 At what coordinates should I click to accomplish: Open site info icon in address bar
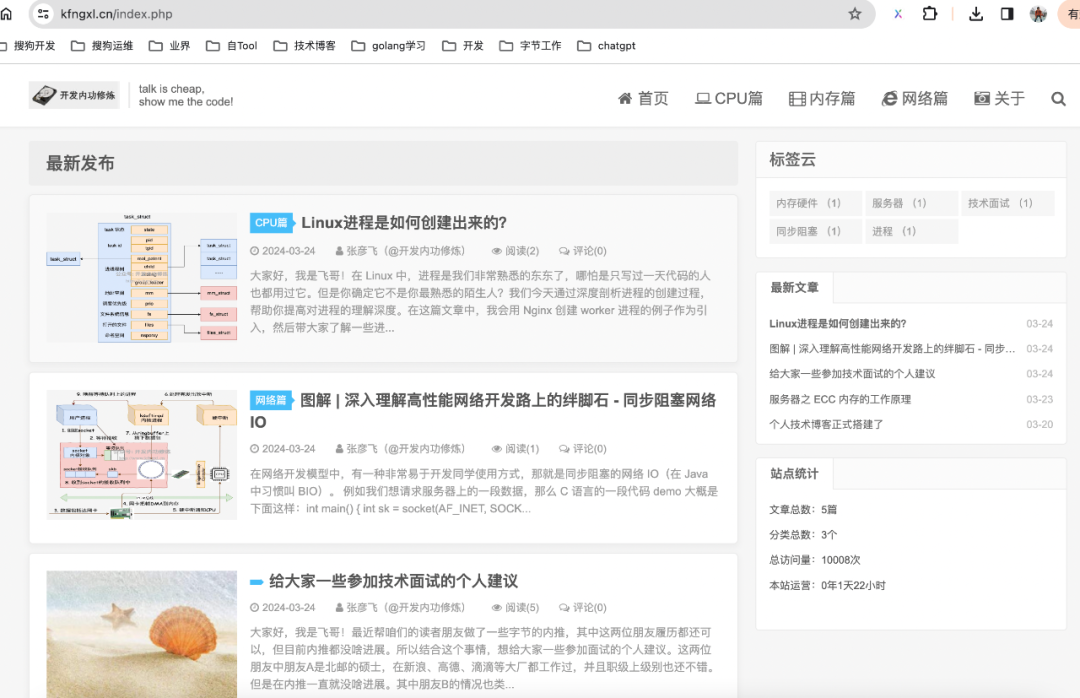point(43,14)
